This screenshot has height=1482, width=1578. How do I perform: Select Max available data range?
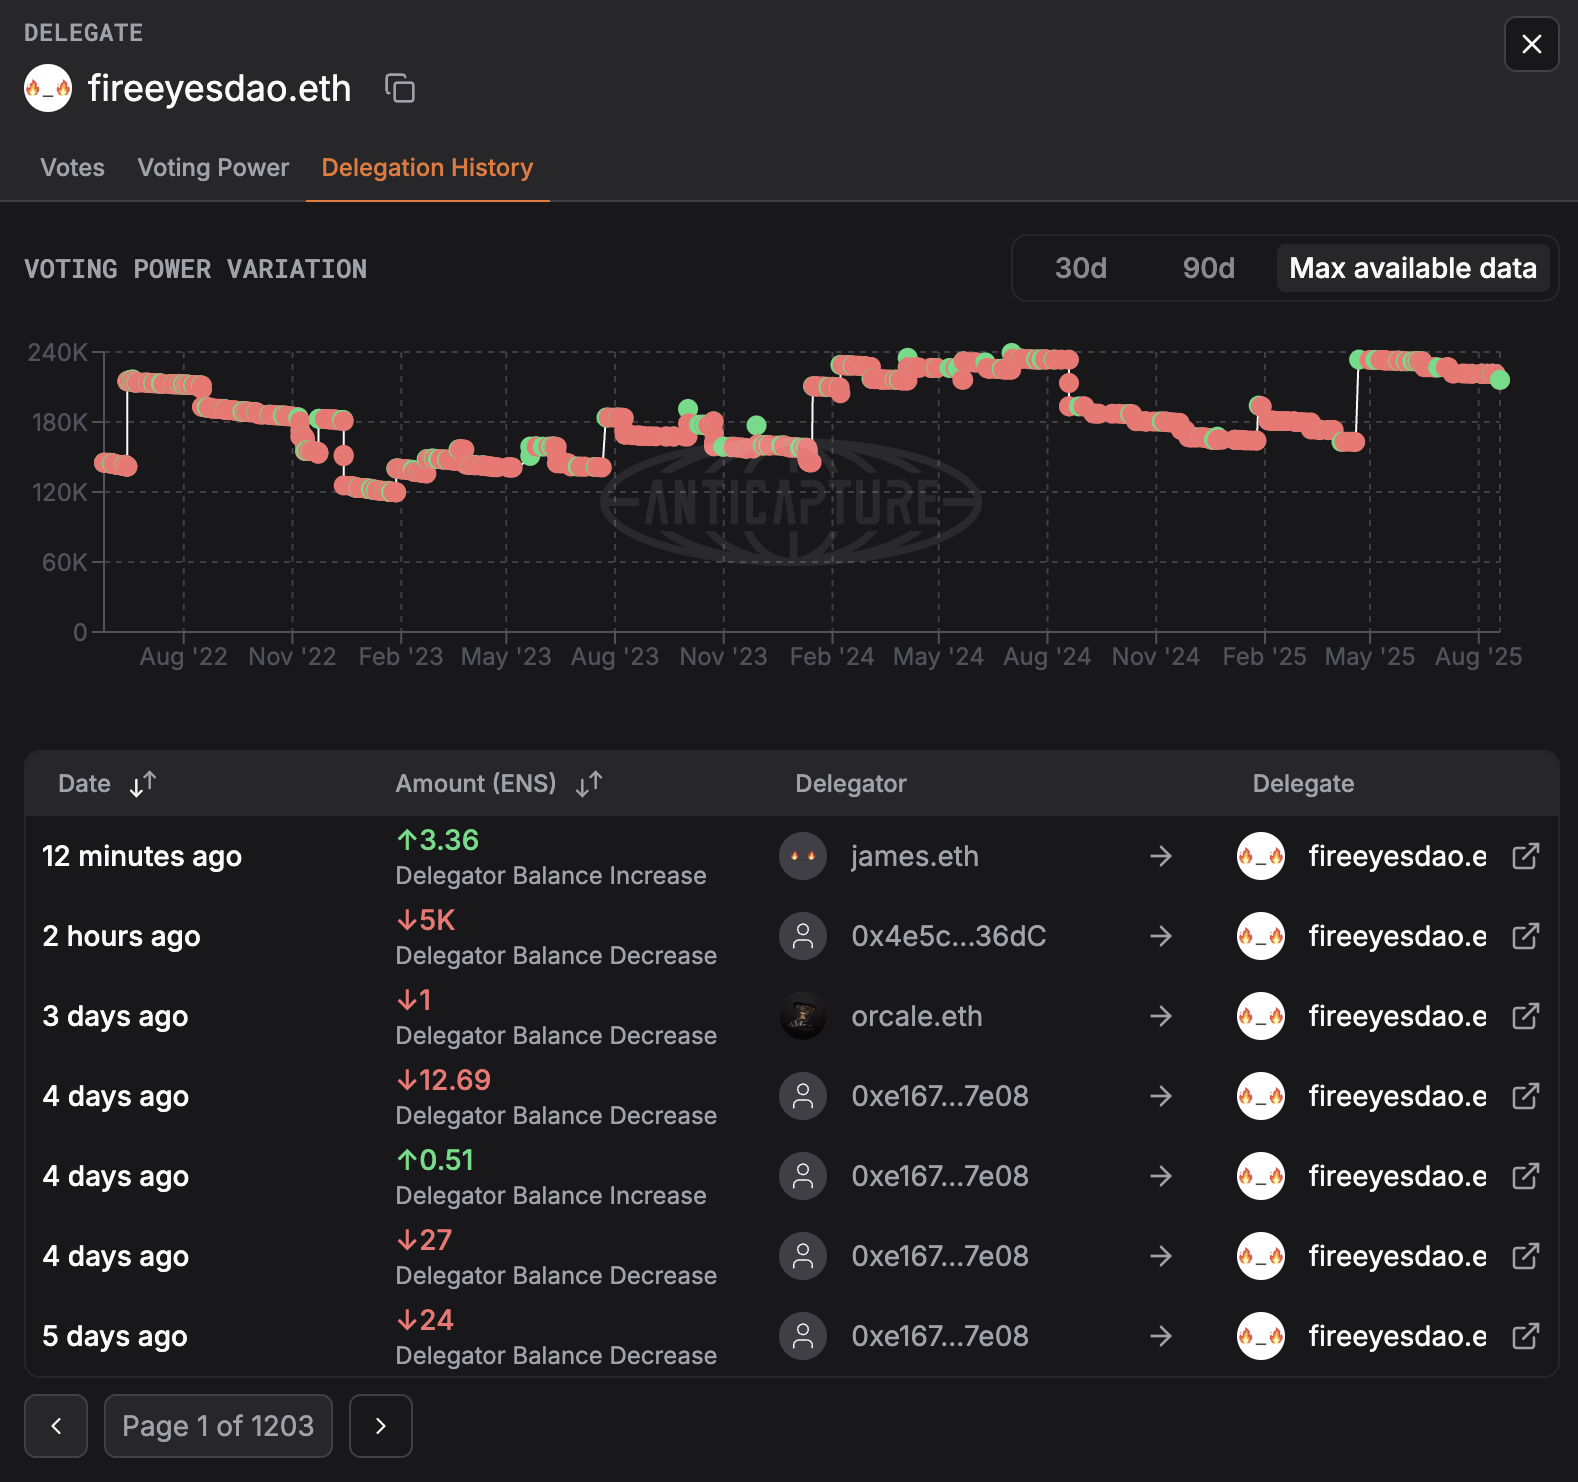pos(1412,268)
